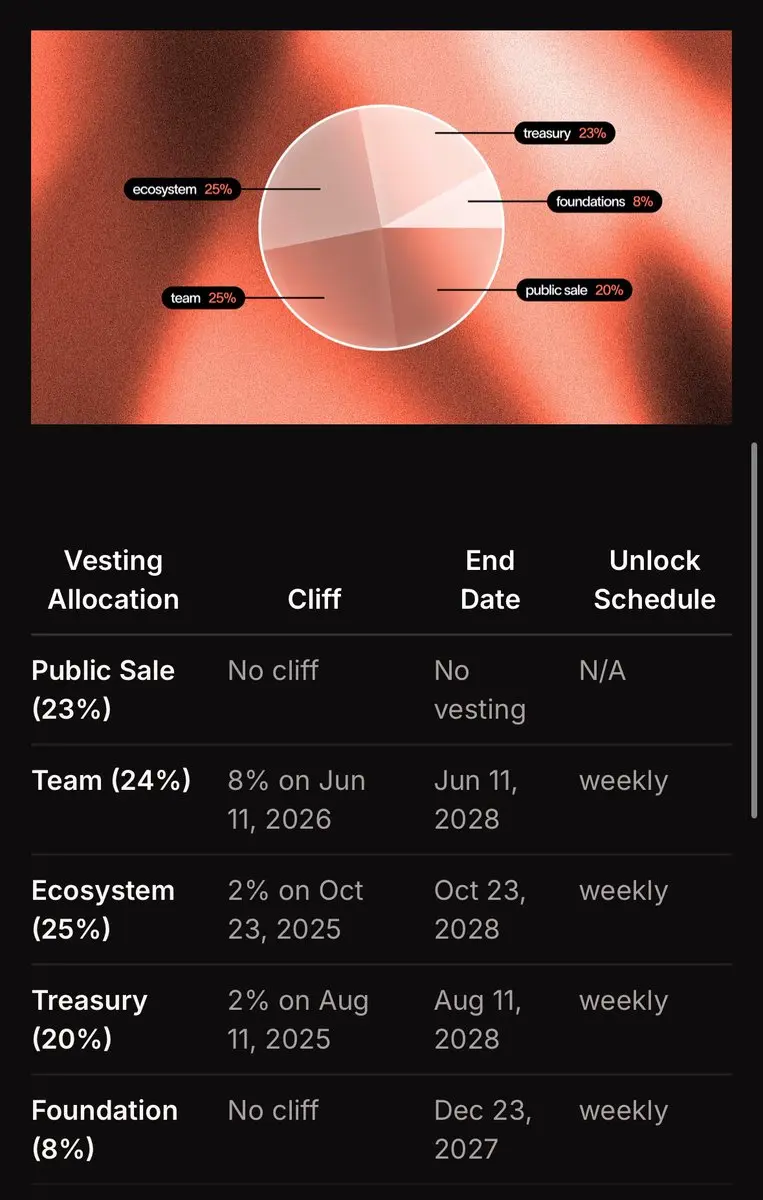Select the Team (24%) row label
Image resolution: width=763 pixels, height=1200 pixels.
[111, 780]
